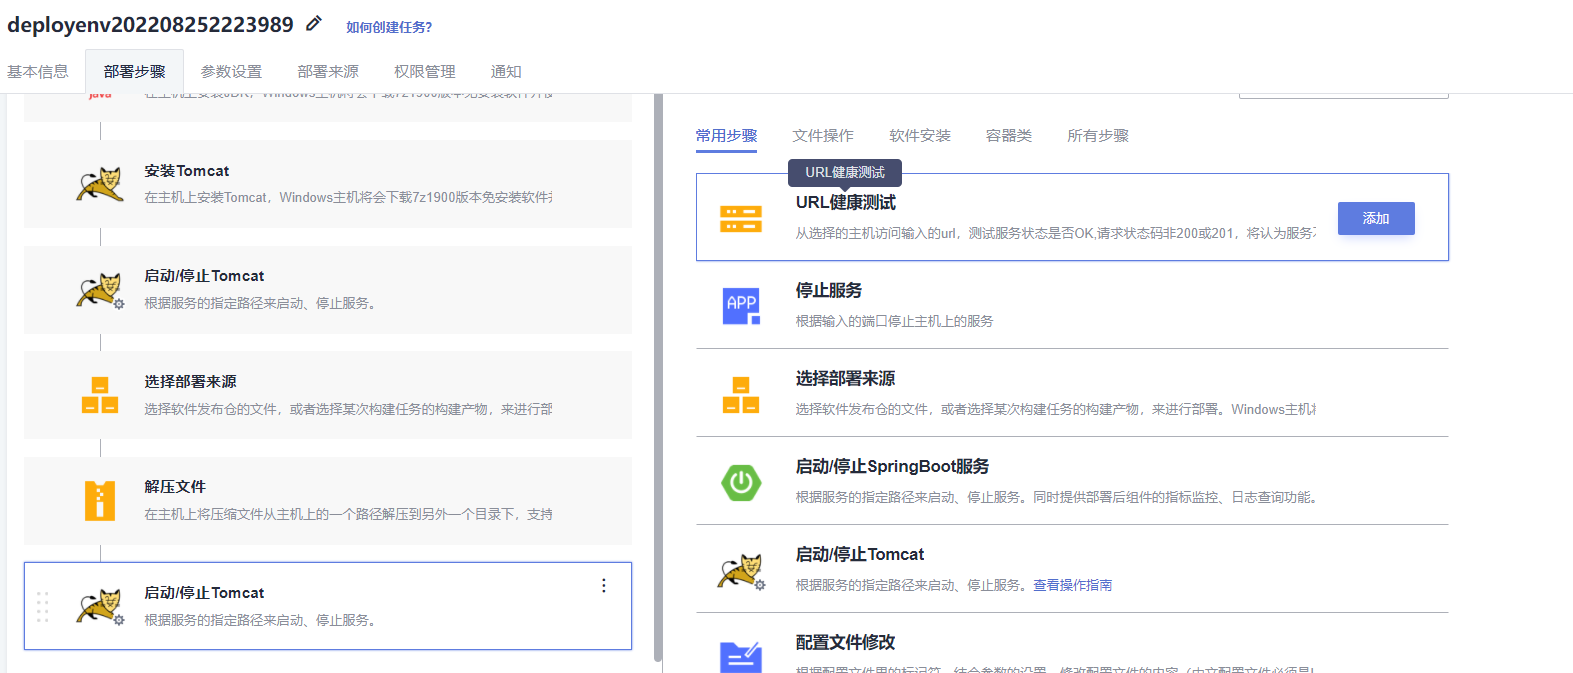This screenshot has width=1573, height=673.
Task: Select the URL健康测试 step title
Action: coord(846,202)
